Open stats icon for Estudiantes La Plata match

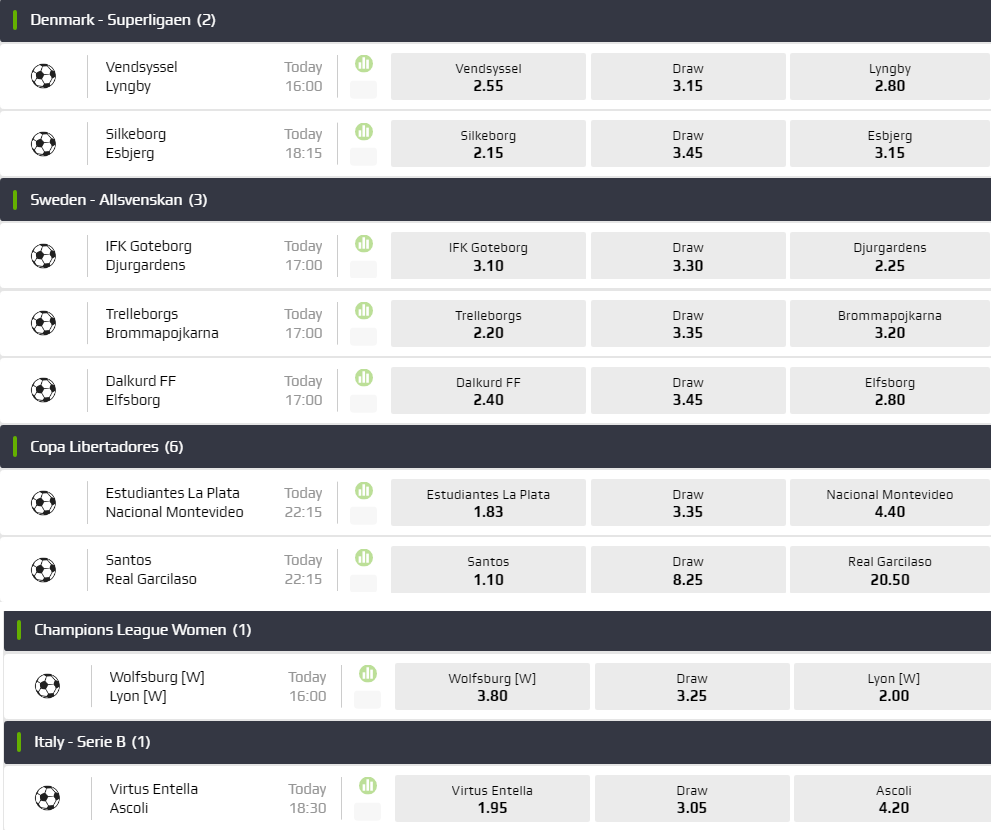(x=364, y=490)
